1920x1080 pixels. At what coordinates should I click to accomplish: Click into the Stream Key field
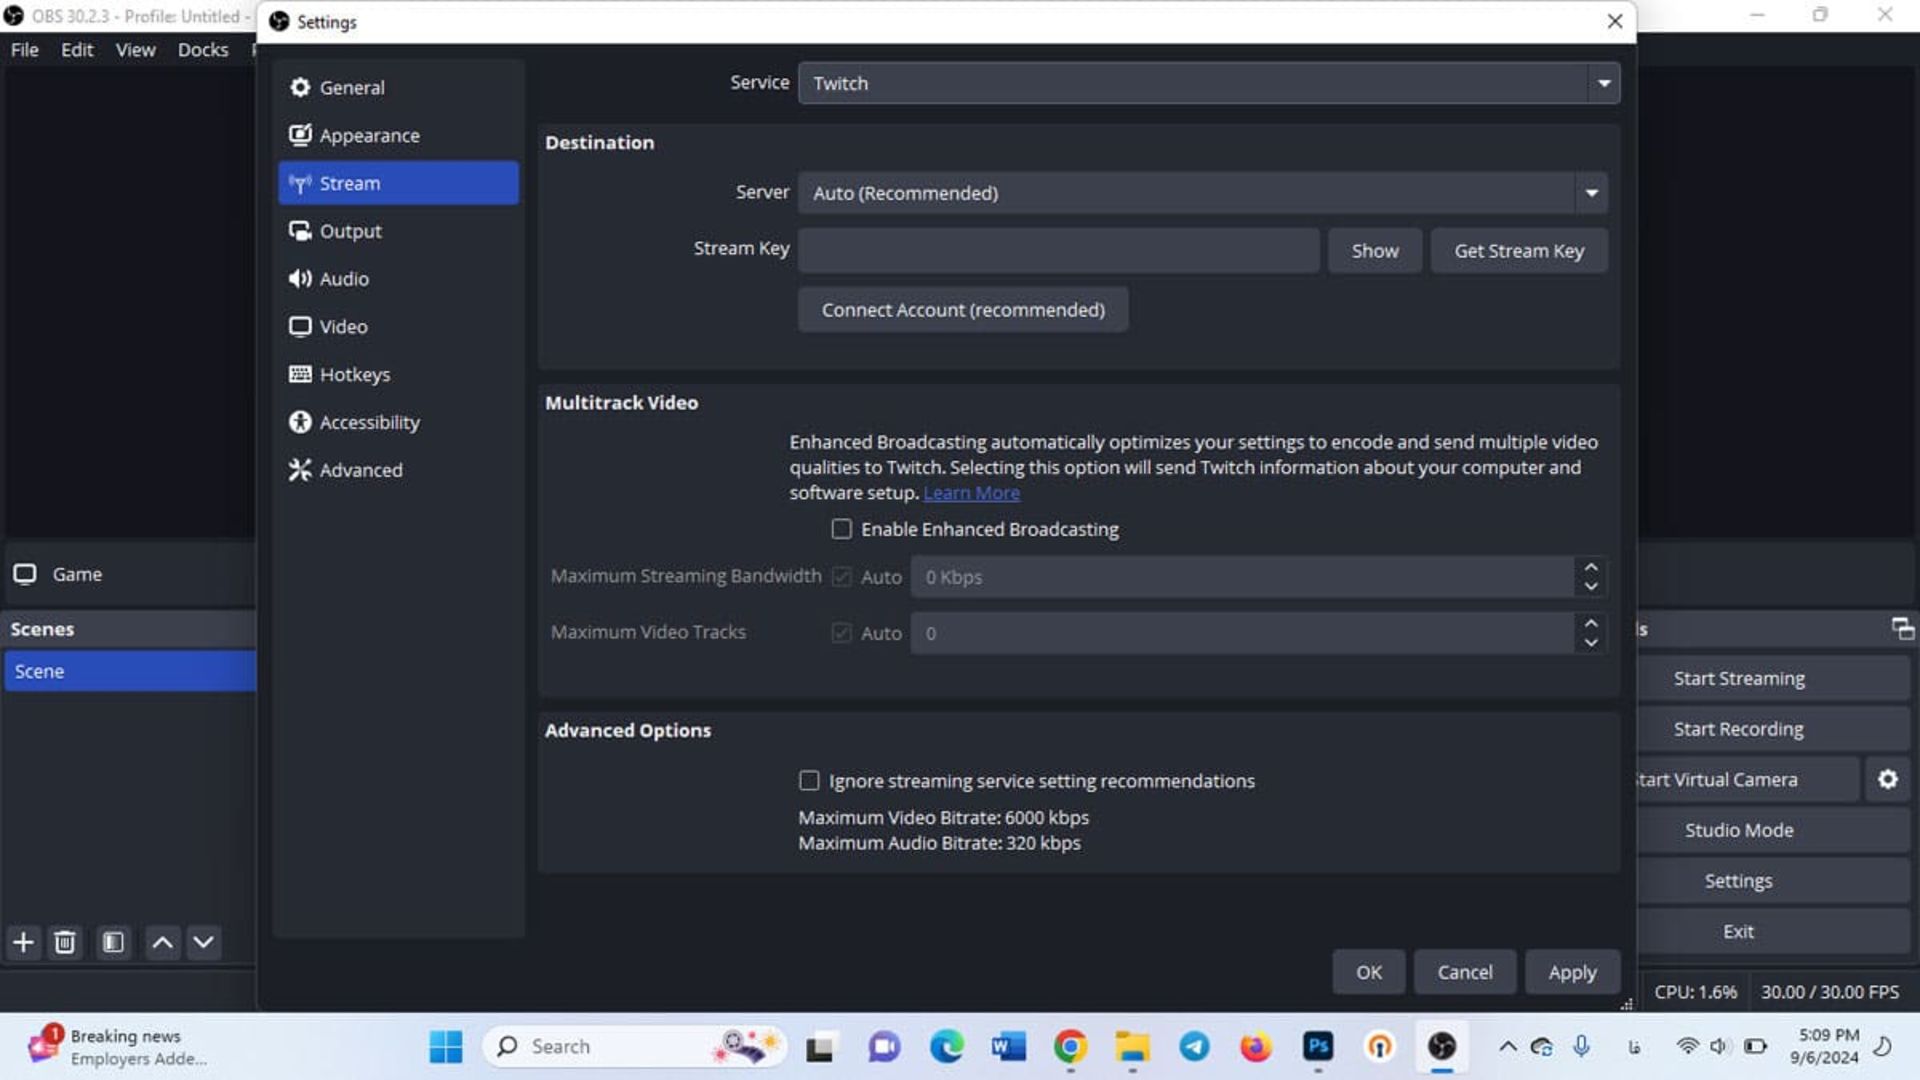coord(1058,250)
